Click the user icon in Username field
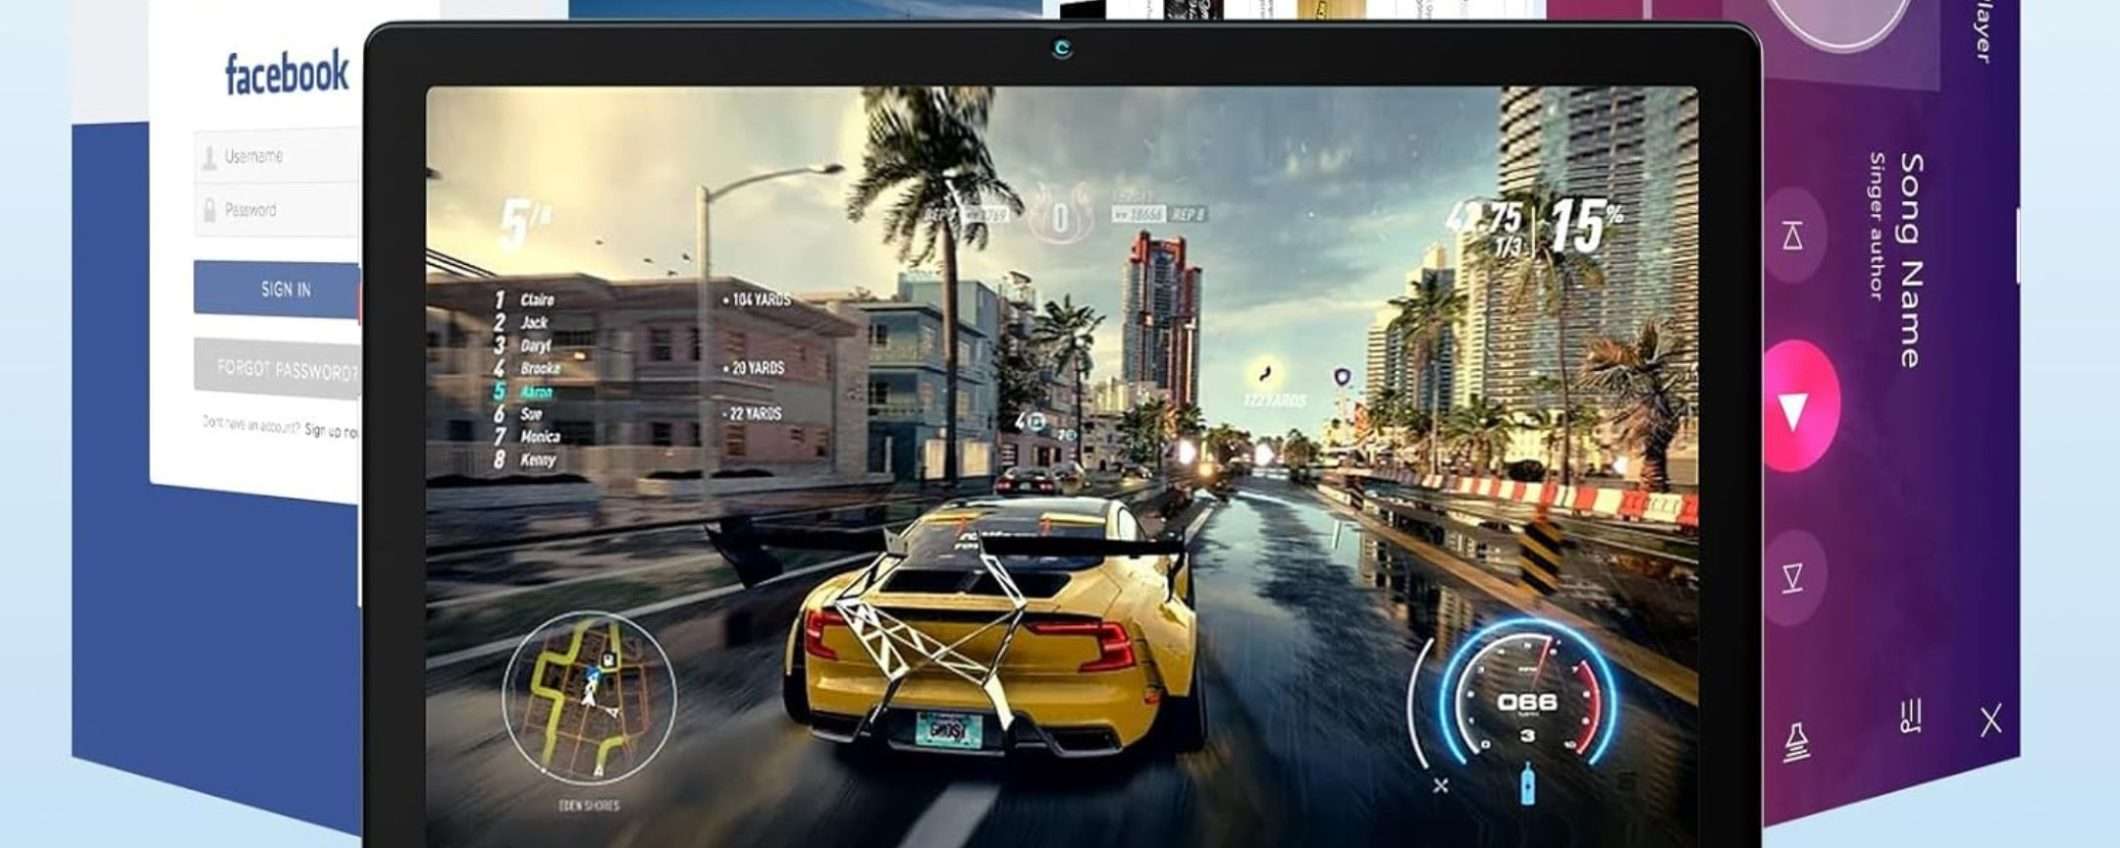This screenshot has width=2120, height=848. click(x=209, y=157)
